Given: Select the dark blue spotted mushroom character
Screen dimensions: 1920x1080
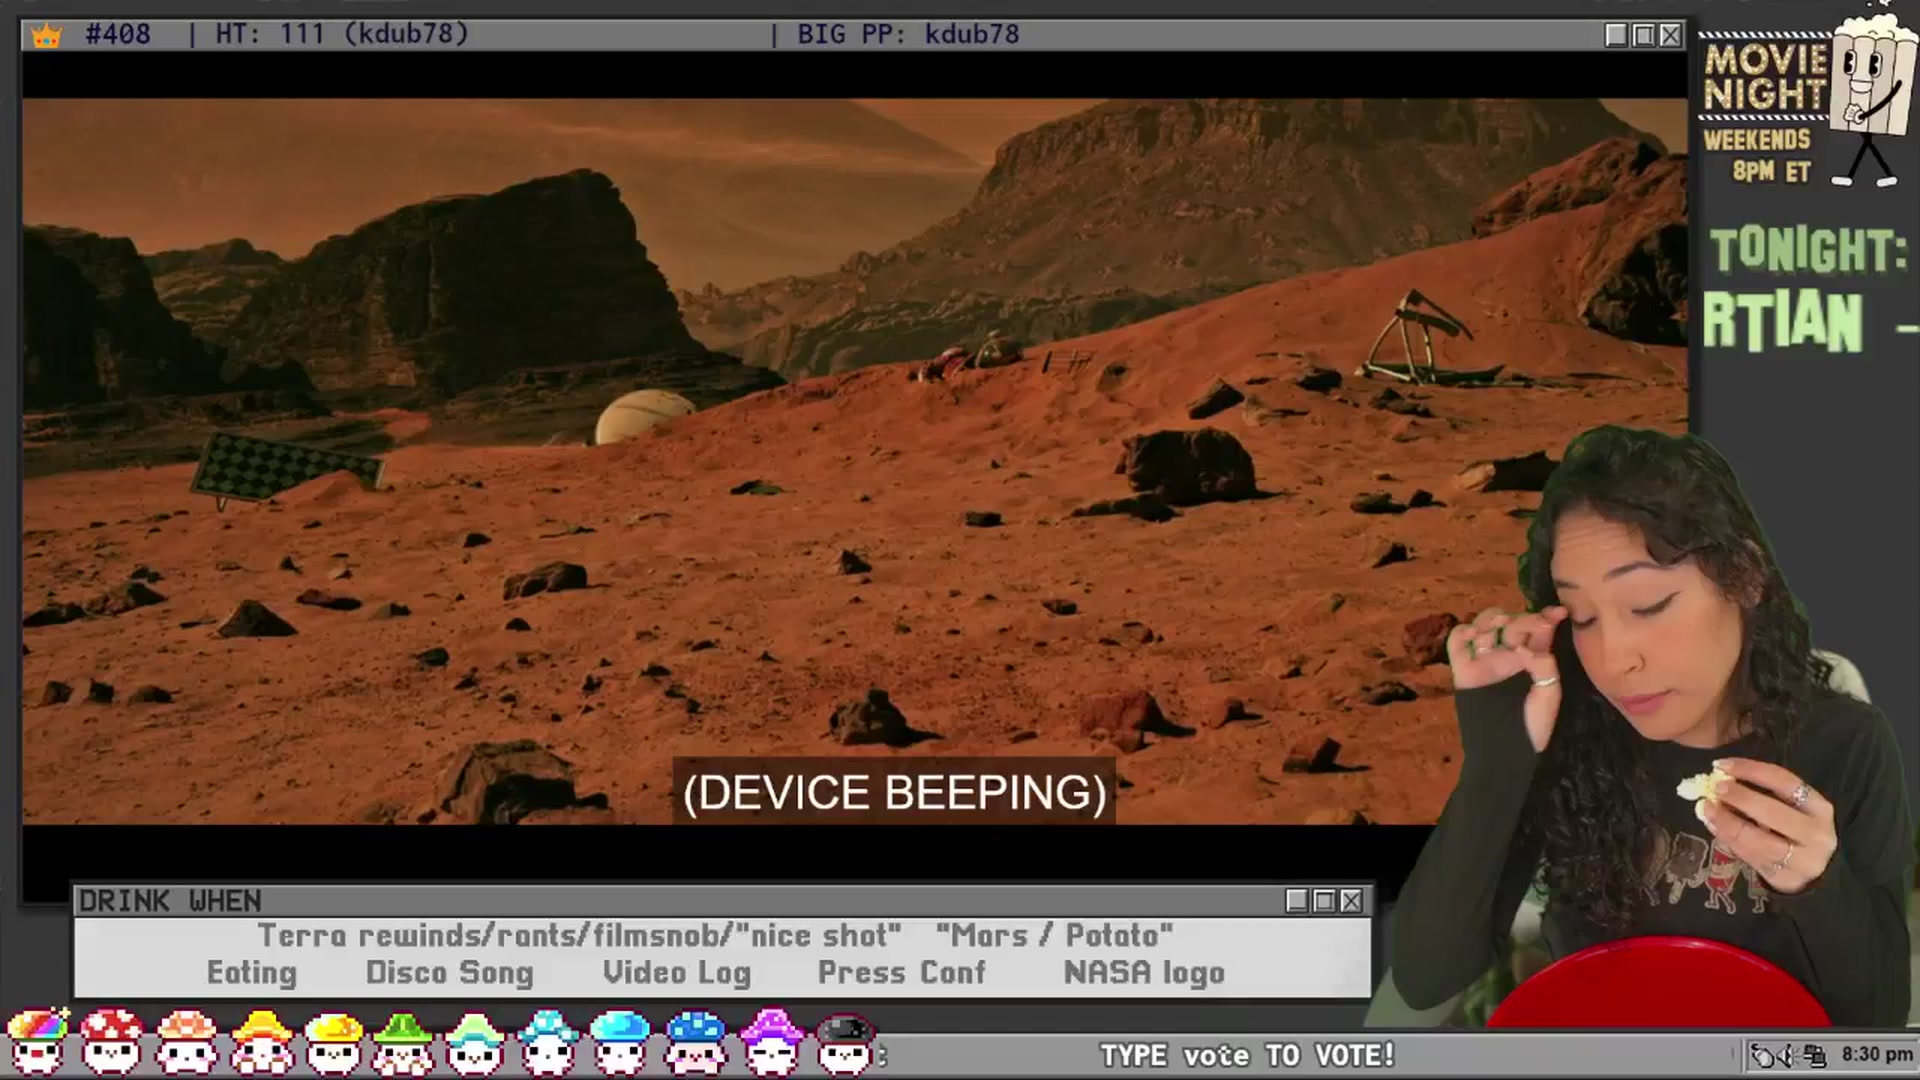Looking at the screenshot, I should (695, 1043).
